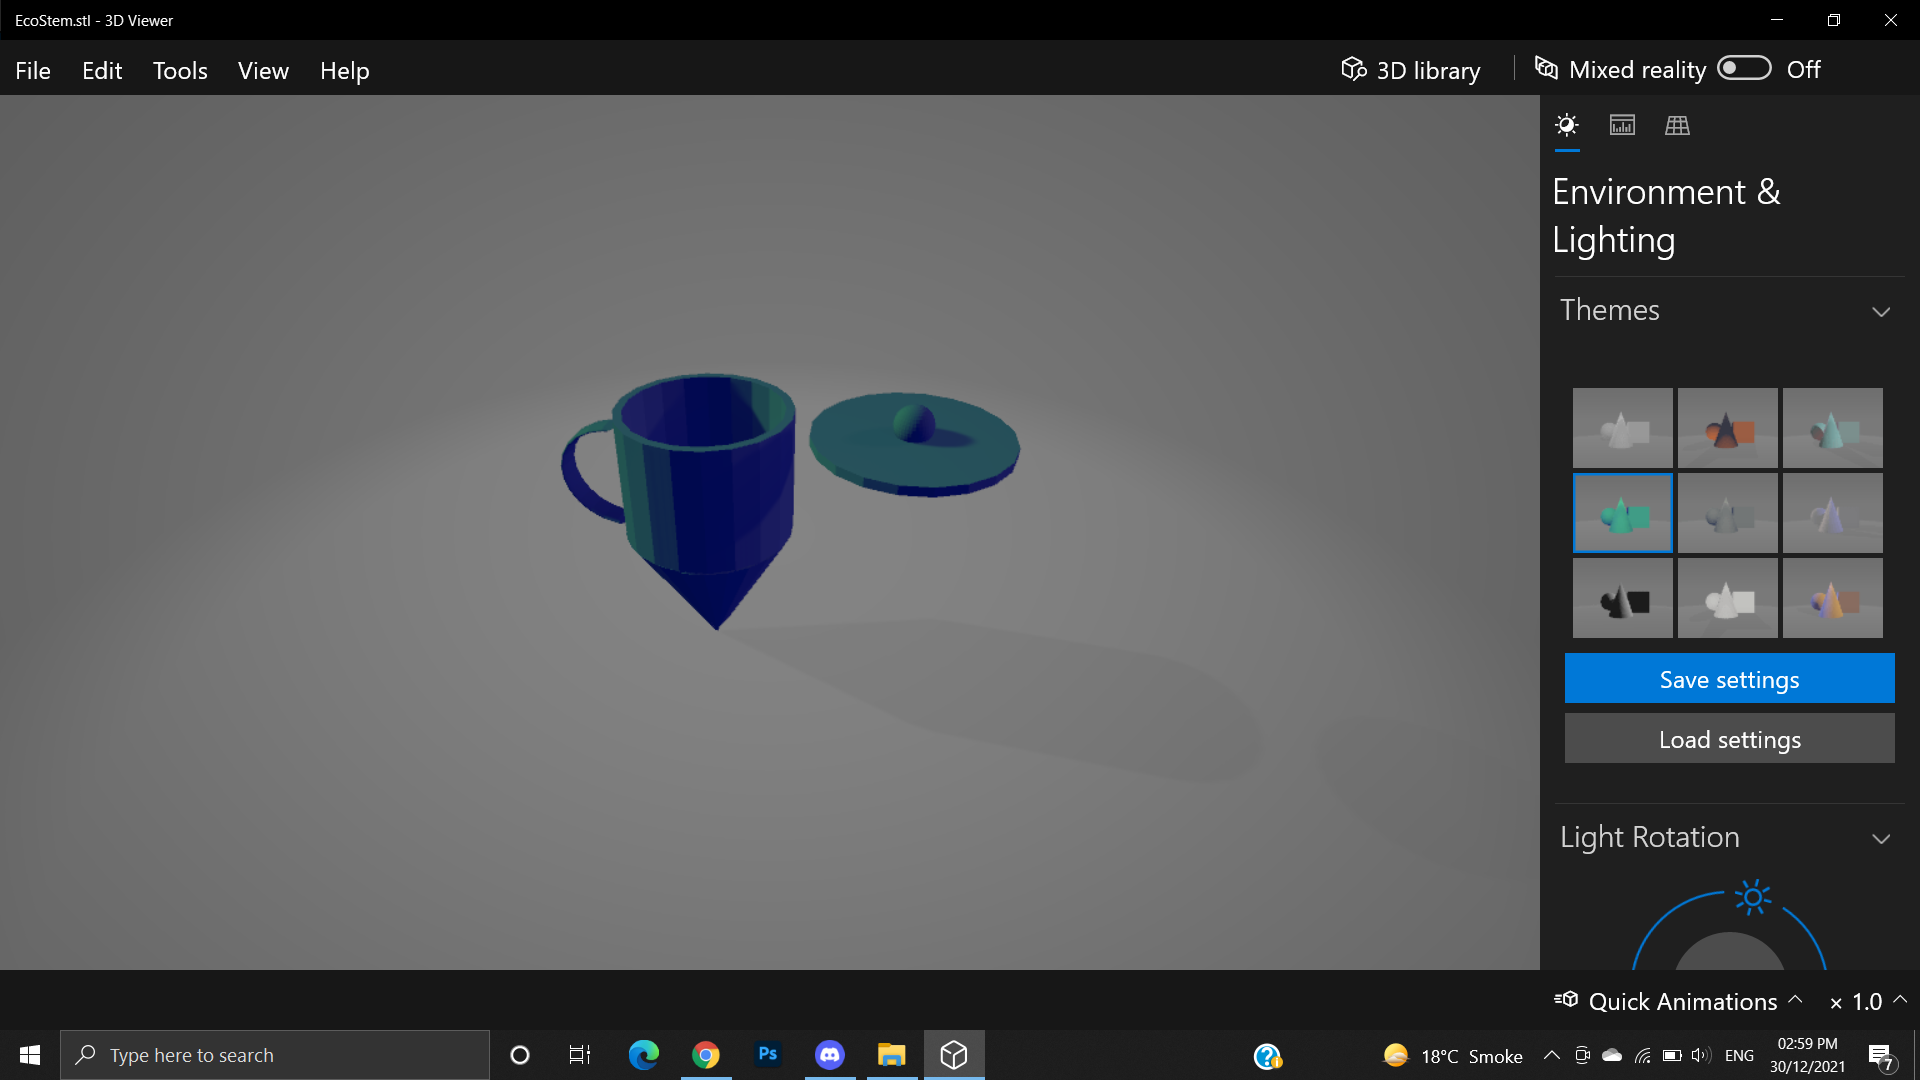1920x1080 pixels.
Task: Click the Save settings button
Action: 1729,679
